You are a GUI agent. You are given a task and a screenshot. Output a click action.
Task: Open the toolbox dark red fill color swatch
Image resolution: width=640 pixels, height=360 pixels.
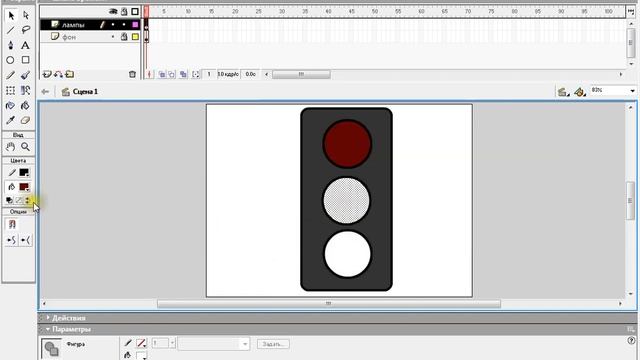tap(24, 187)
